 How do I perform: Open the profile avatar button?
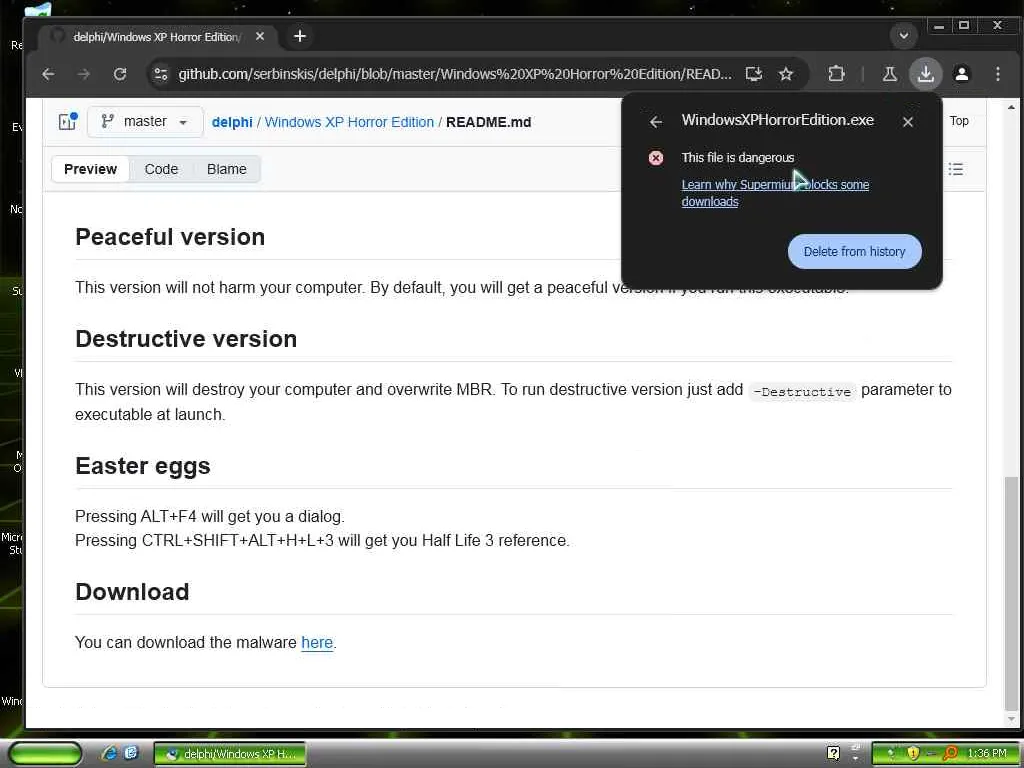(961, 74)
